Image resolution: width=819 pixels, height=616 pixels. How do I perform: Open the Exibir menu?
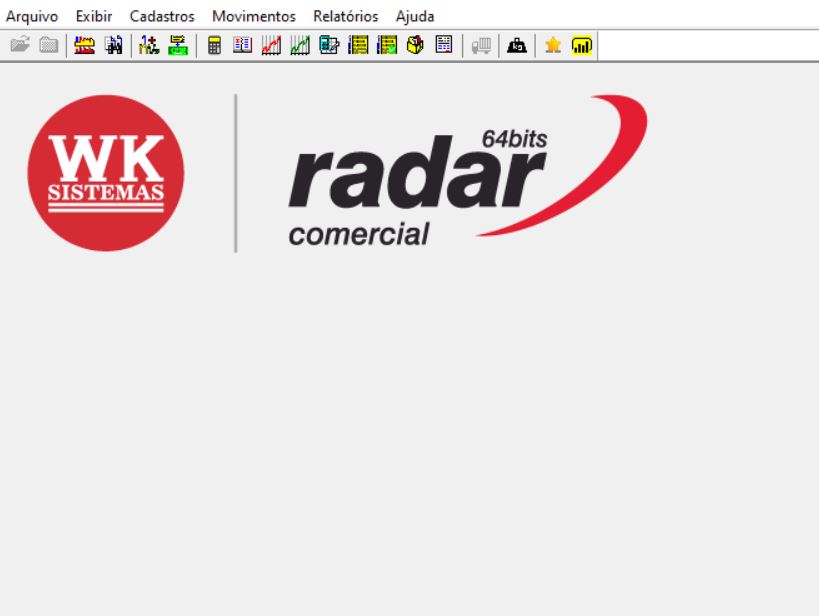tap(94, 16)
